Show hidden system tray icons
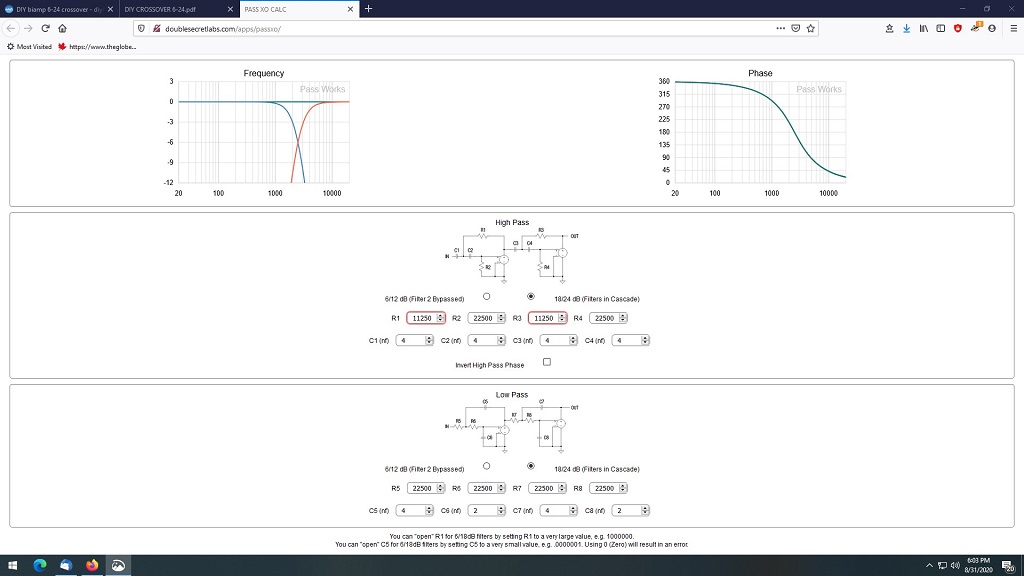Image resolution: width=1024 pixels, height=576 pixels. click(929, 566)
